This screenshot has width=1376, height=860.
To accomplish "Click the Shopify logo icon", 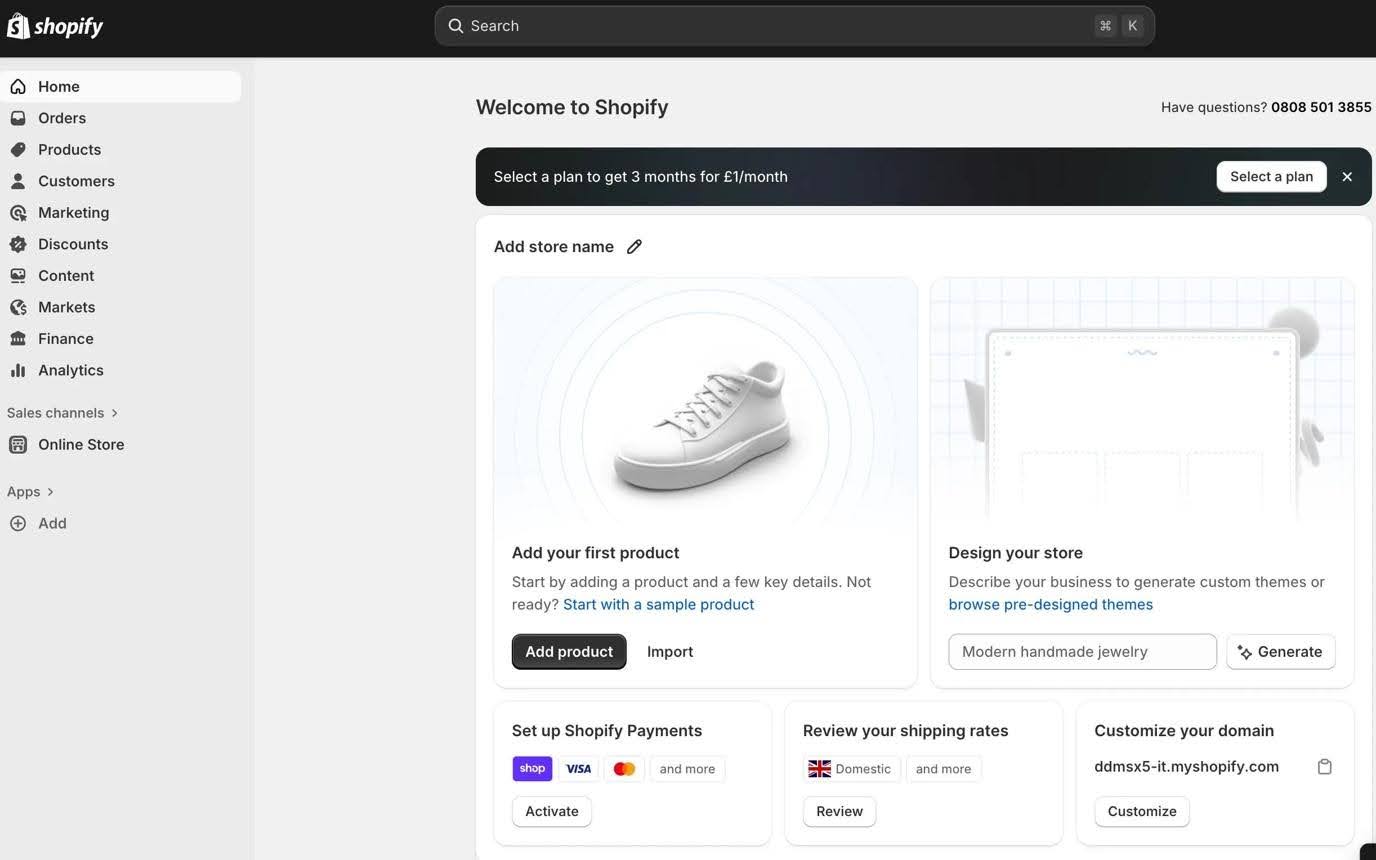I will pyautogui.click(x=18, y=26).
